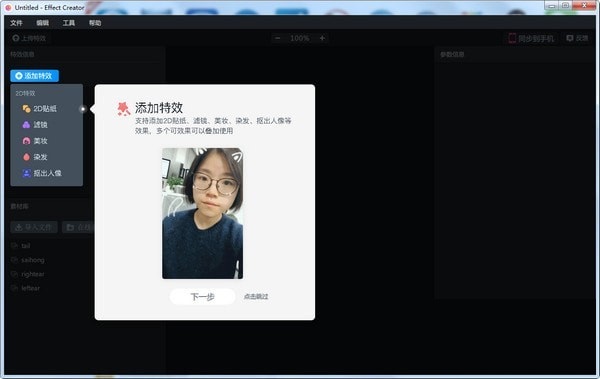
Task: Skip the tutorial via 点击跳过
Action: pos(256,297)
